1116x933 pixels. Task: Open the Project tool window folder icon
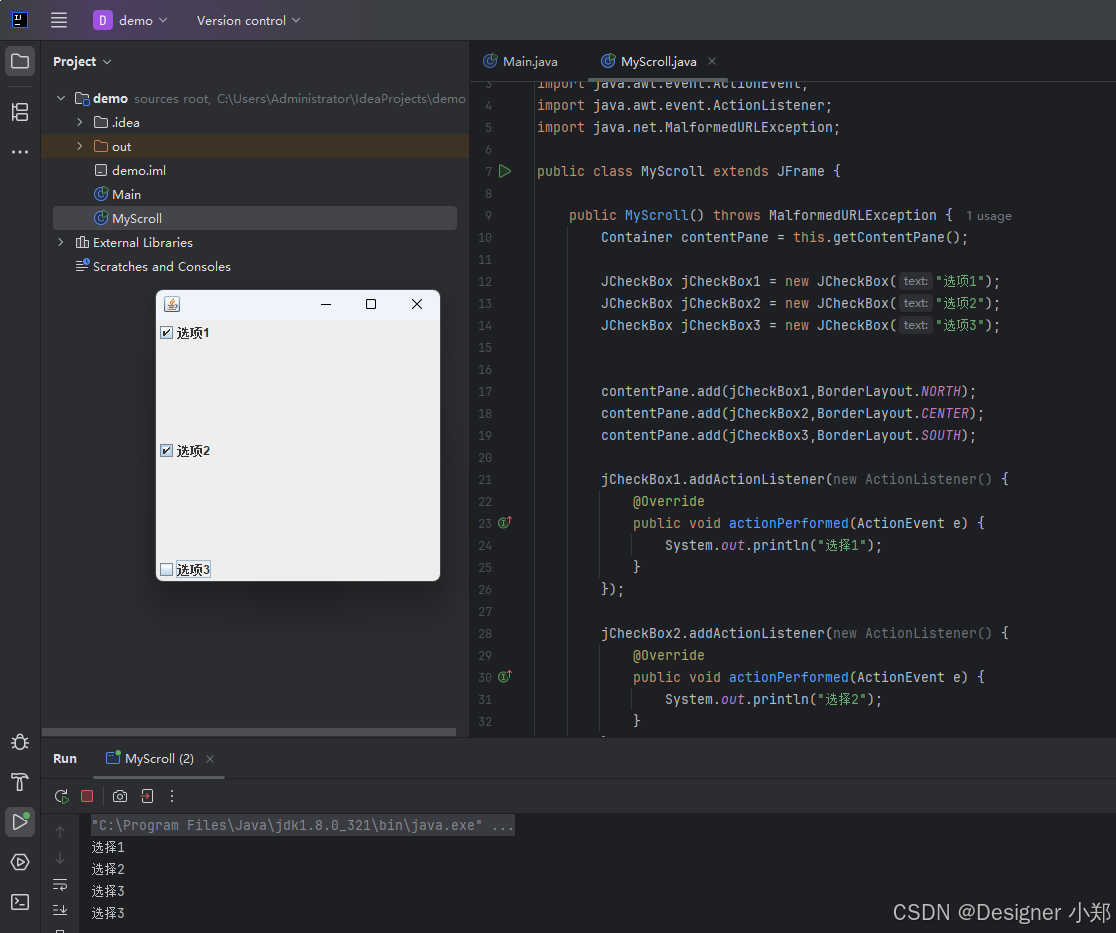tap(20, 61)
